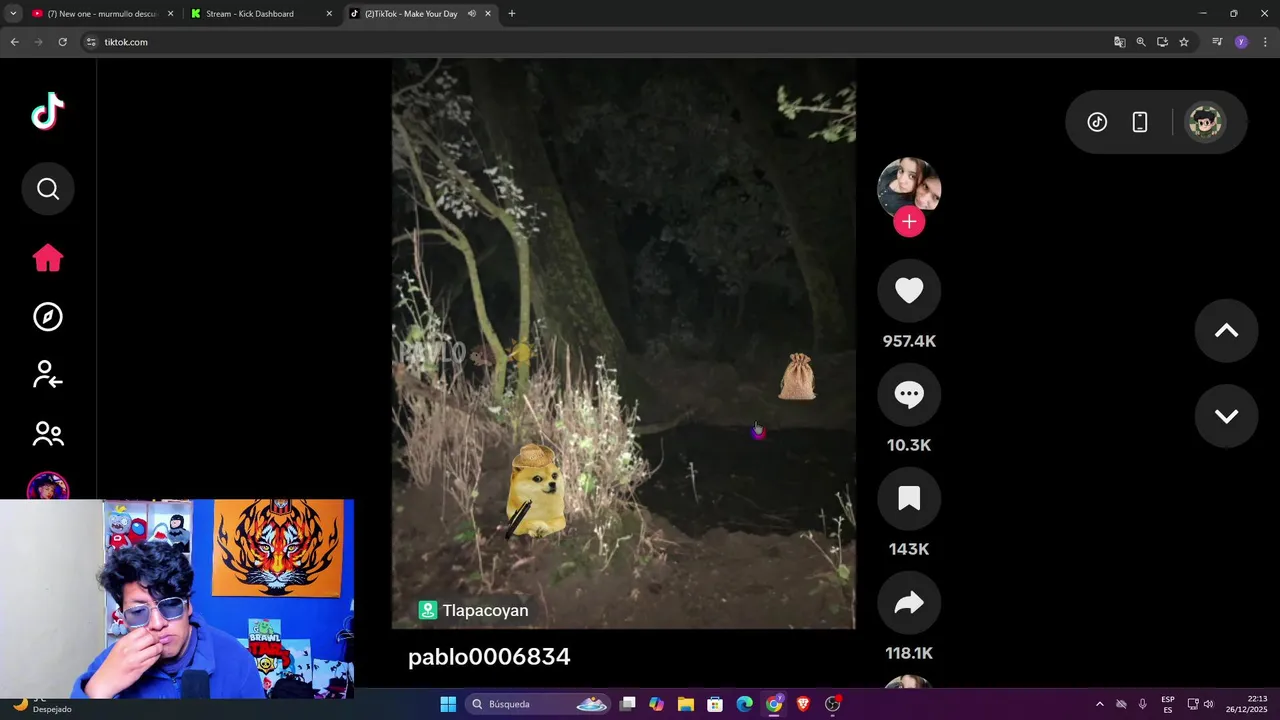Focus the tiktok.com address bar

click(x=600, y=42)
